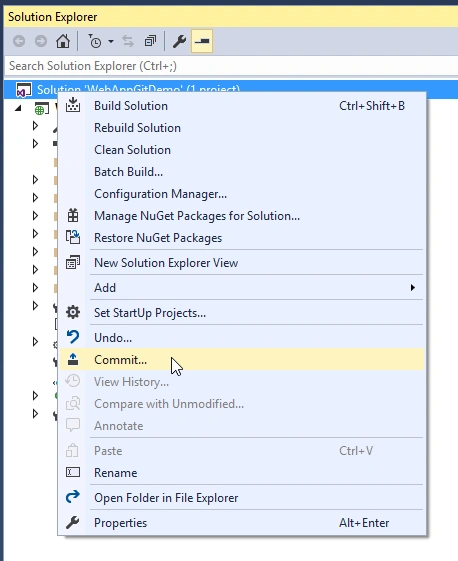Viewport: 458px width, 561px height.
Task: Click the Pending Changes Filter clock icon
Action: pyautogui.click(x=95, y=42)
